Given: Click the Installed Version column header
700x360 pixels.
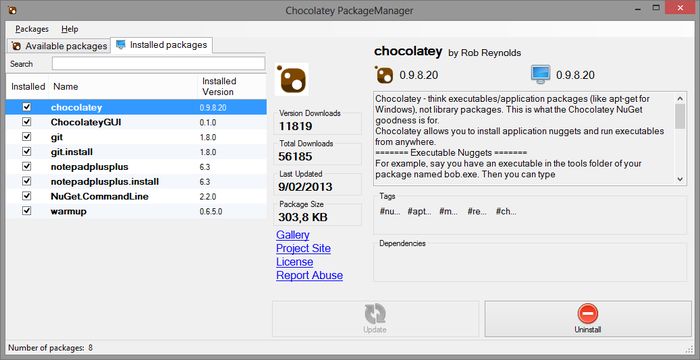Looking at the screenshot, I should tap(232, 87).
